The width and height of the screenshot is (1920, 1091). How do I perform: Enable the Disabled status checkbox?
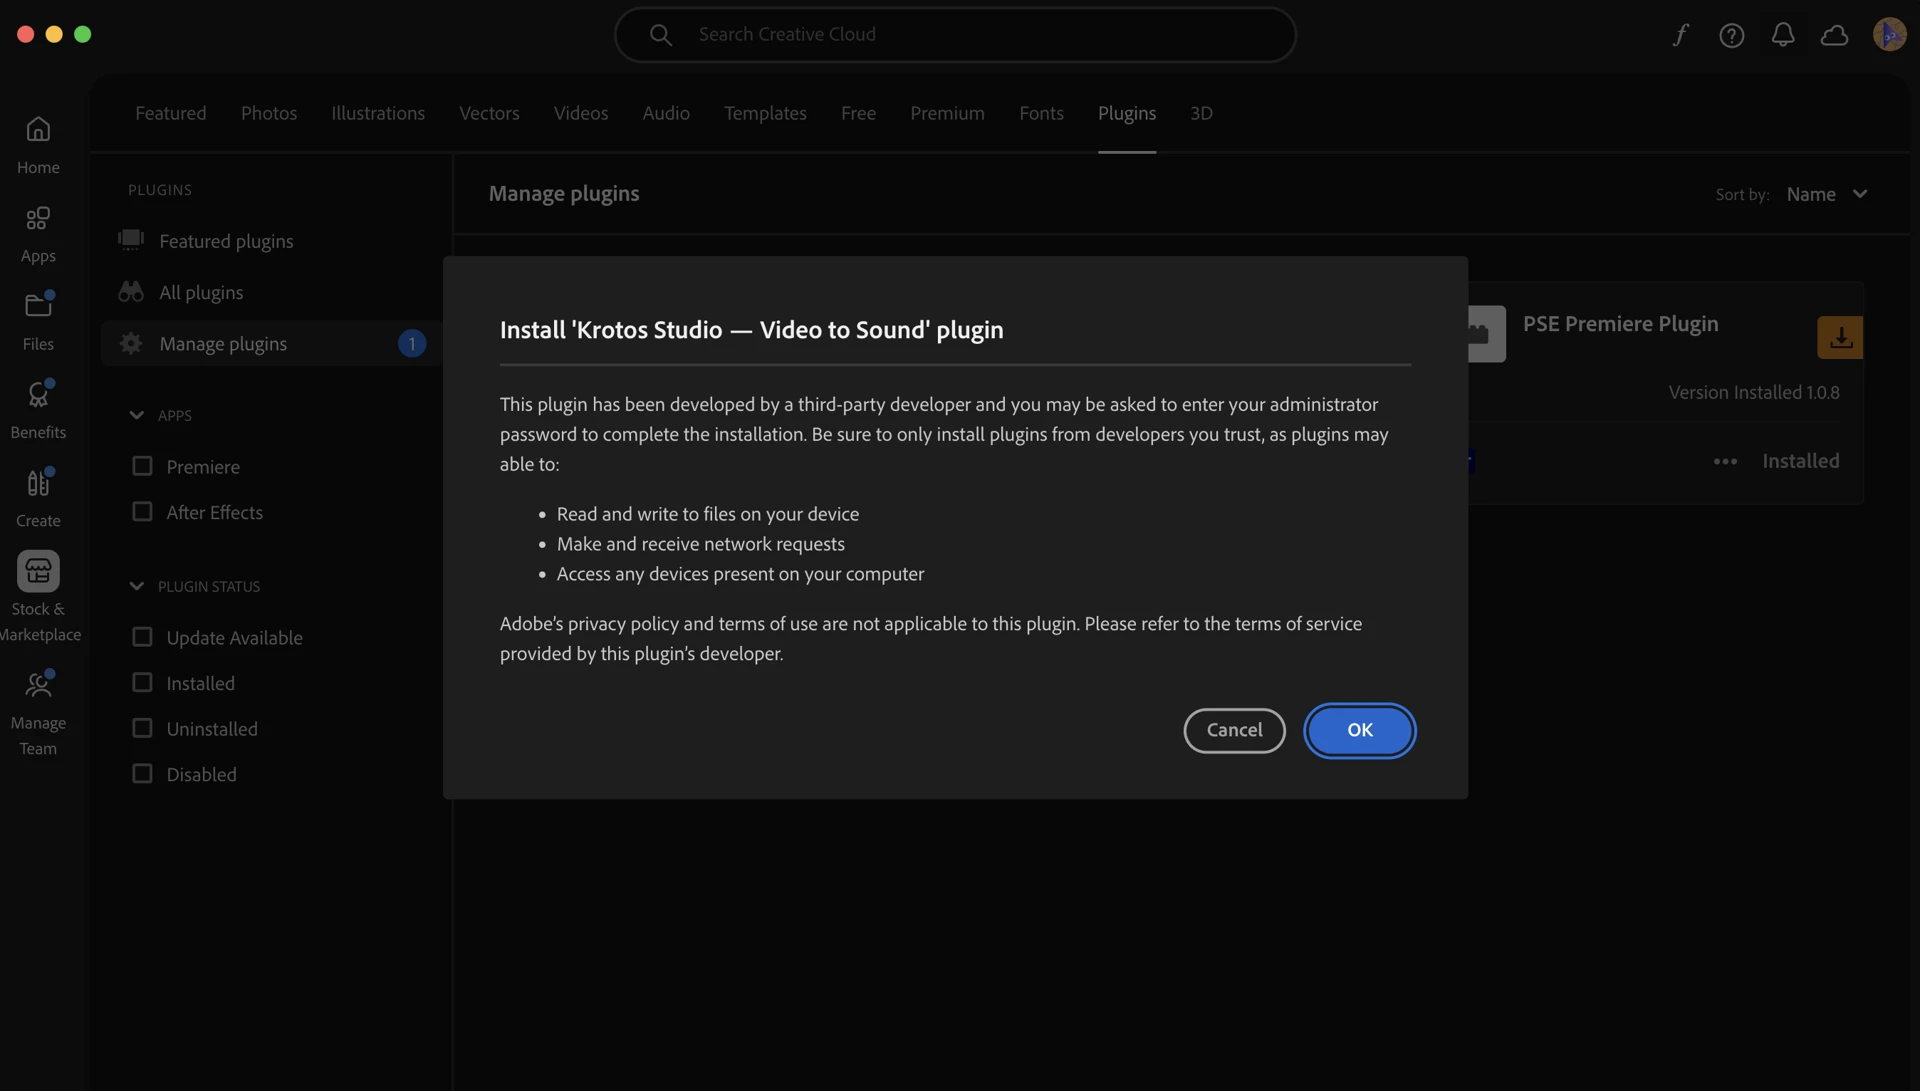[142, 774]
